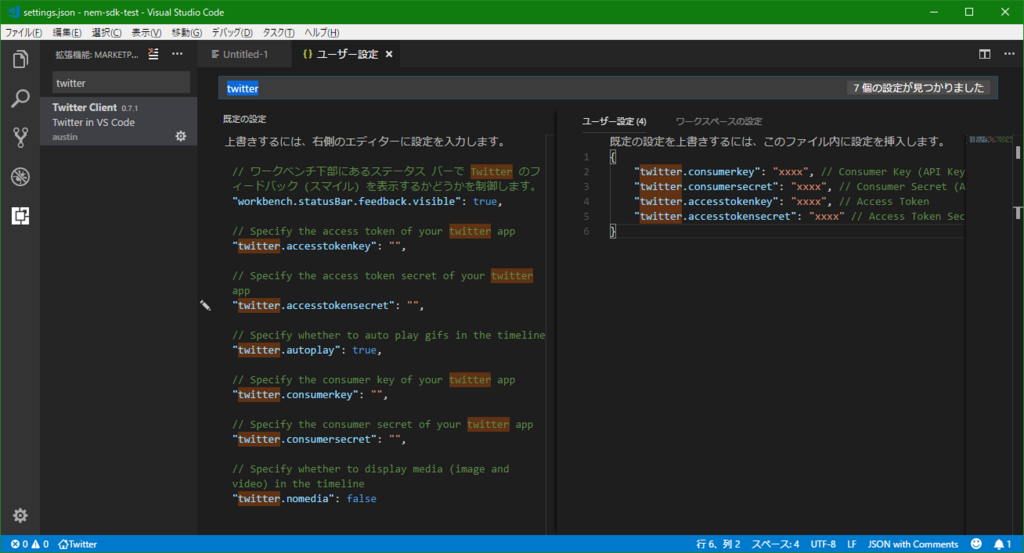Click workbench.statusBar.feedback.visible setting line
Screen dimensions: 1024x553
368,202
